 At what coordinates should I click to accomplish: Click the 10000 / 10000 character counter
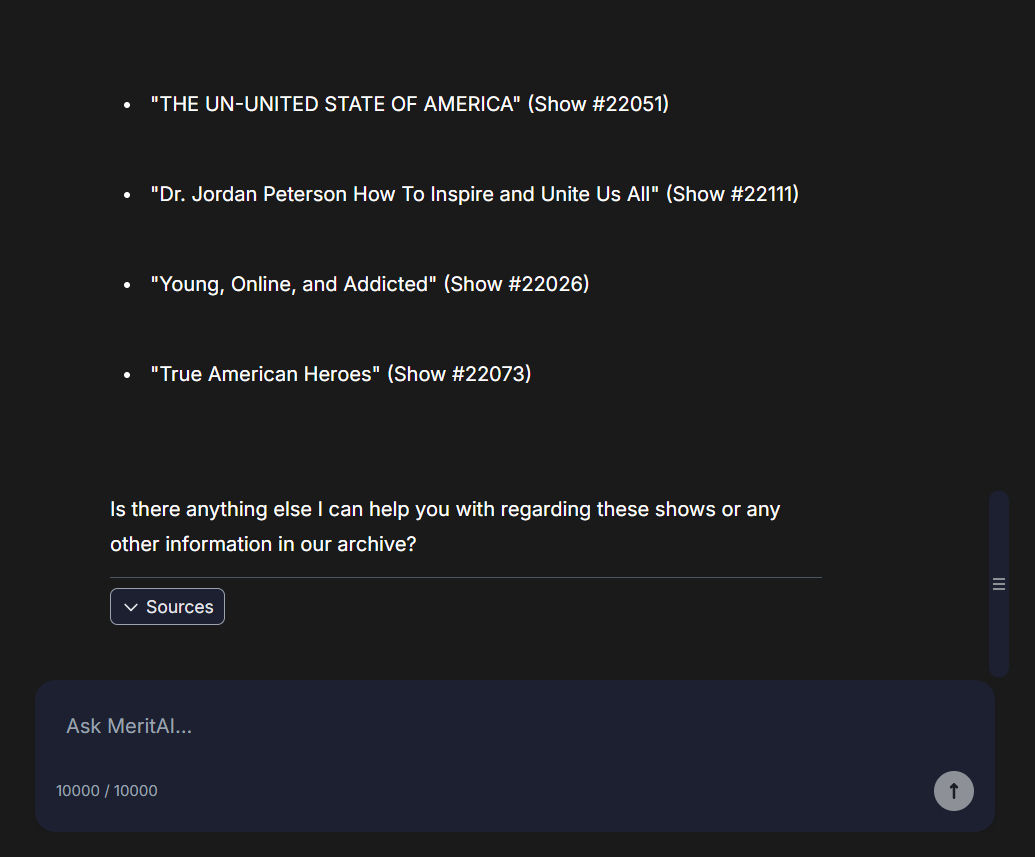coord(107,791)
